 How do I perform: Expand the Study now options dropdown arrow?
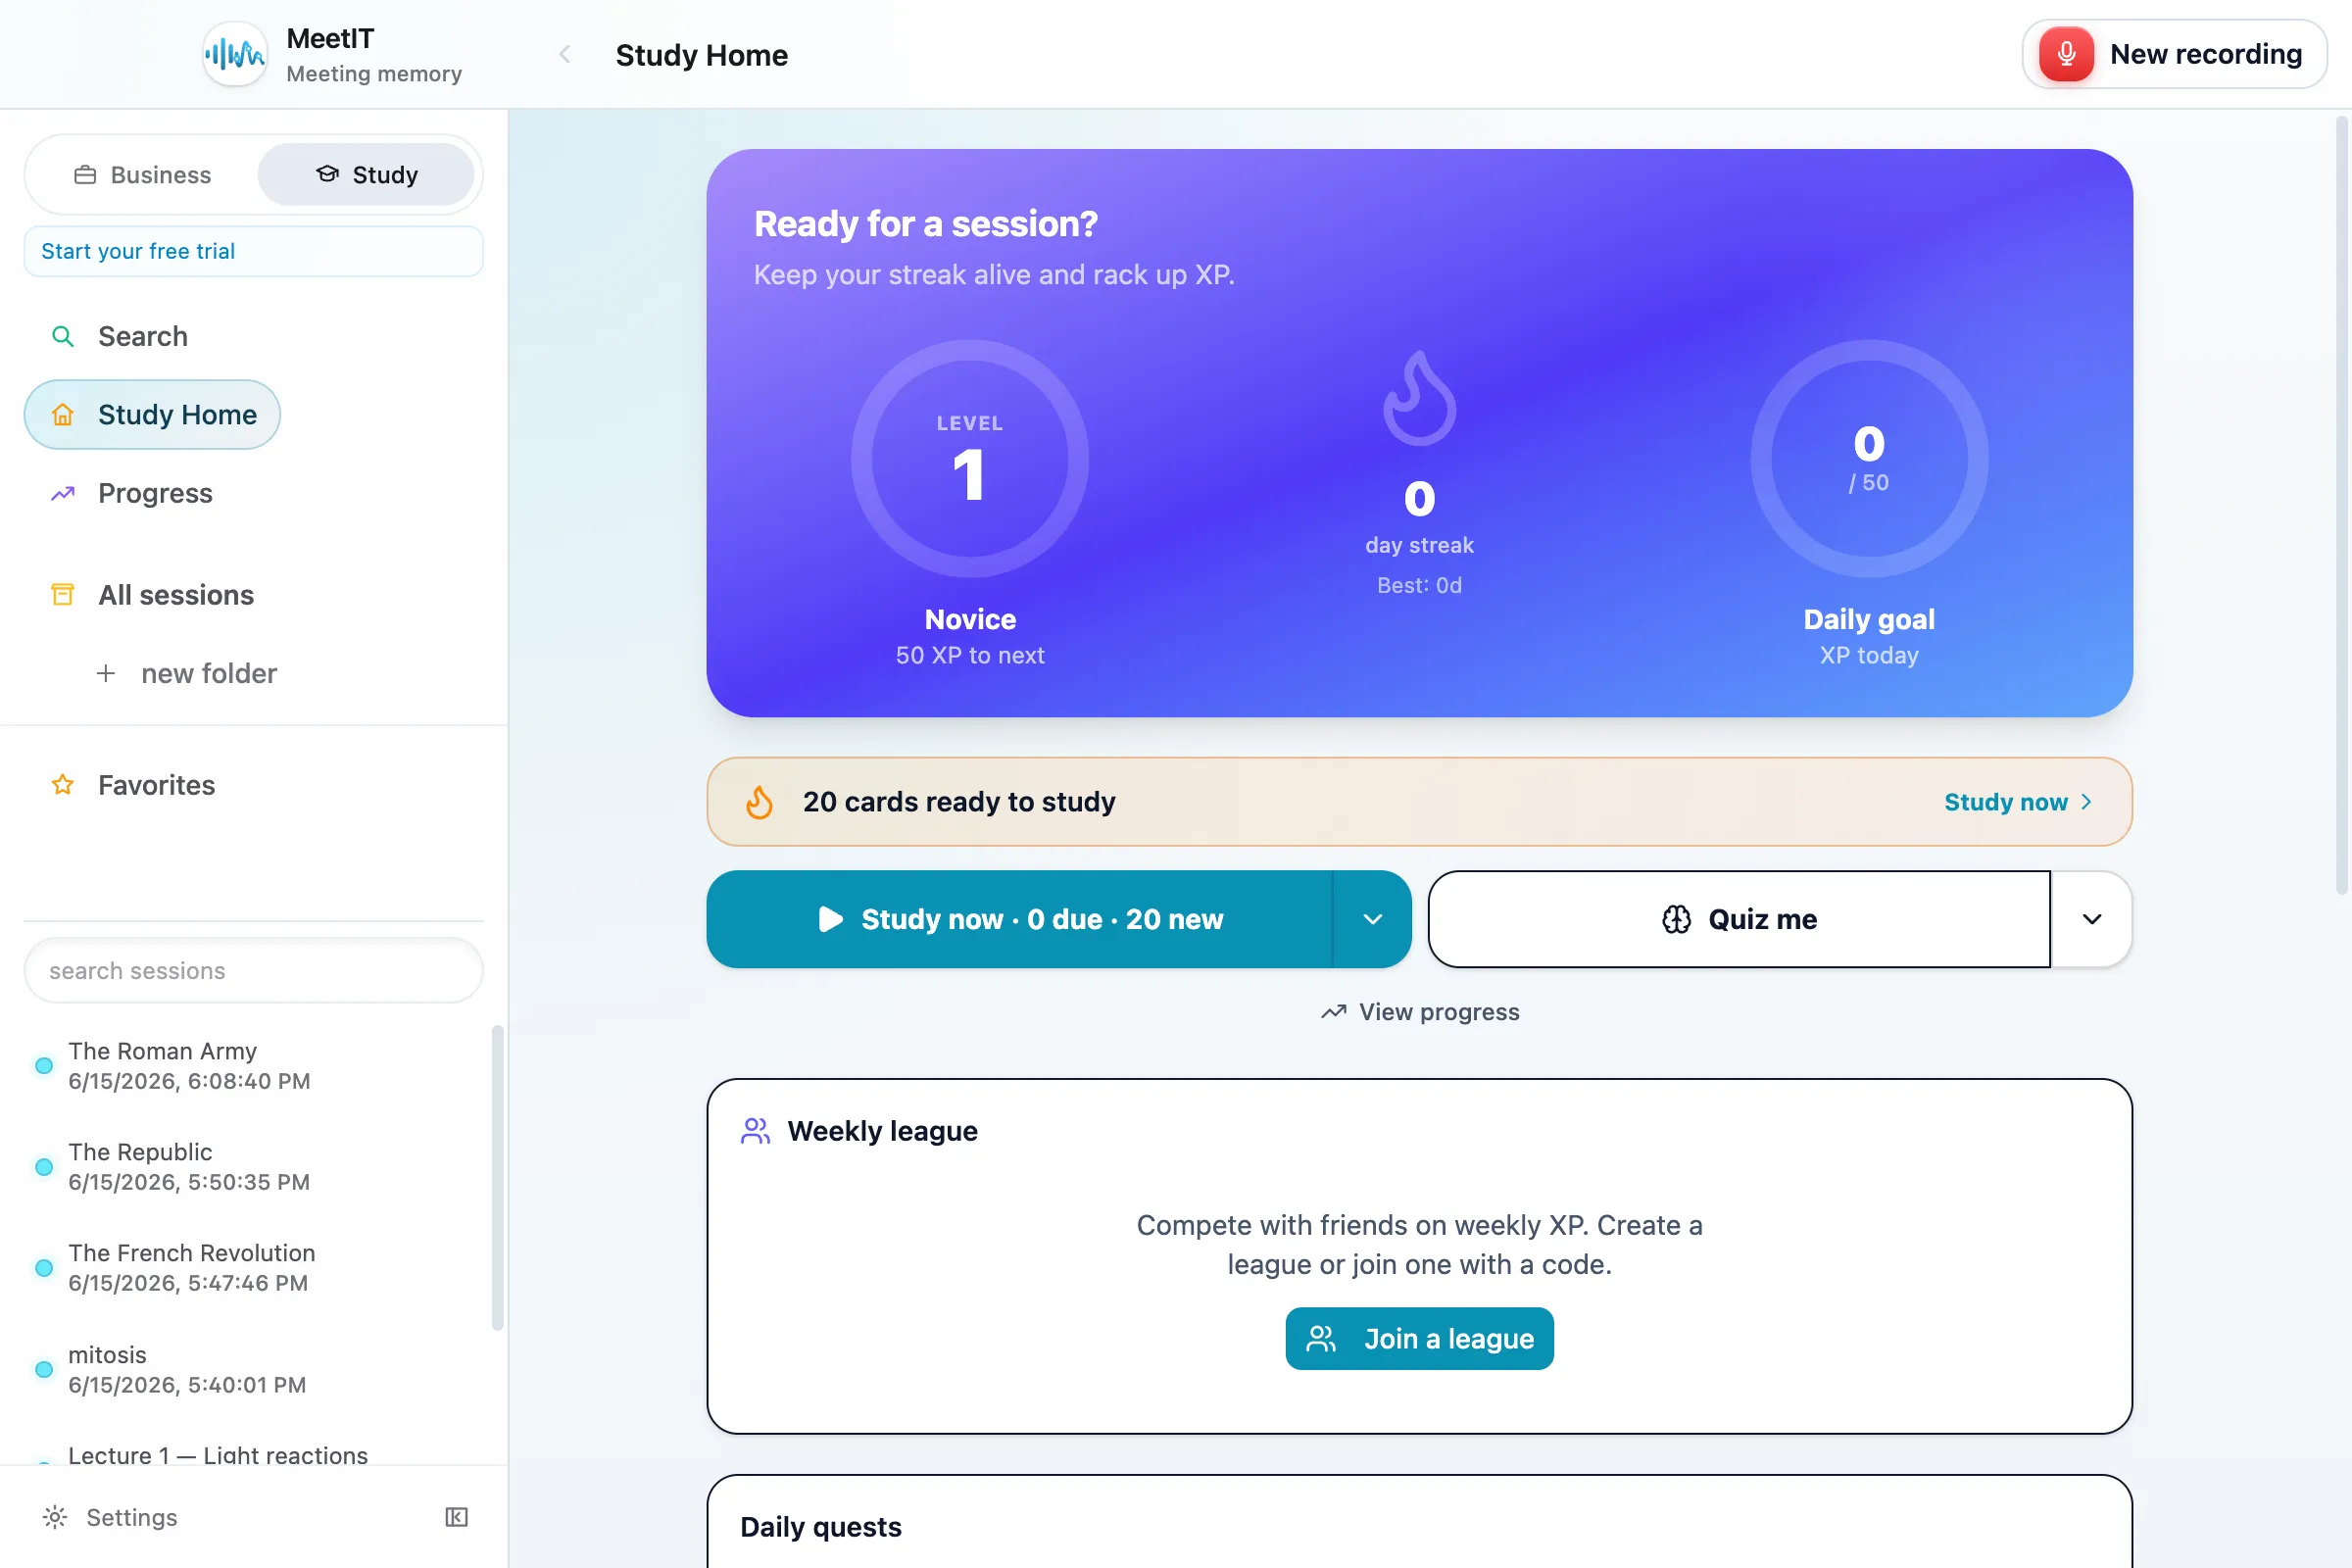1372,919
